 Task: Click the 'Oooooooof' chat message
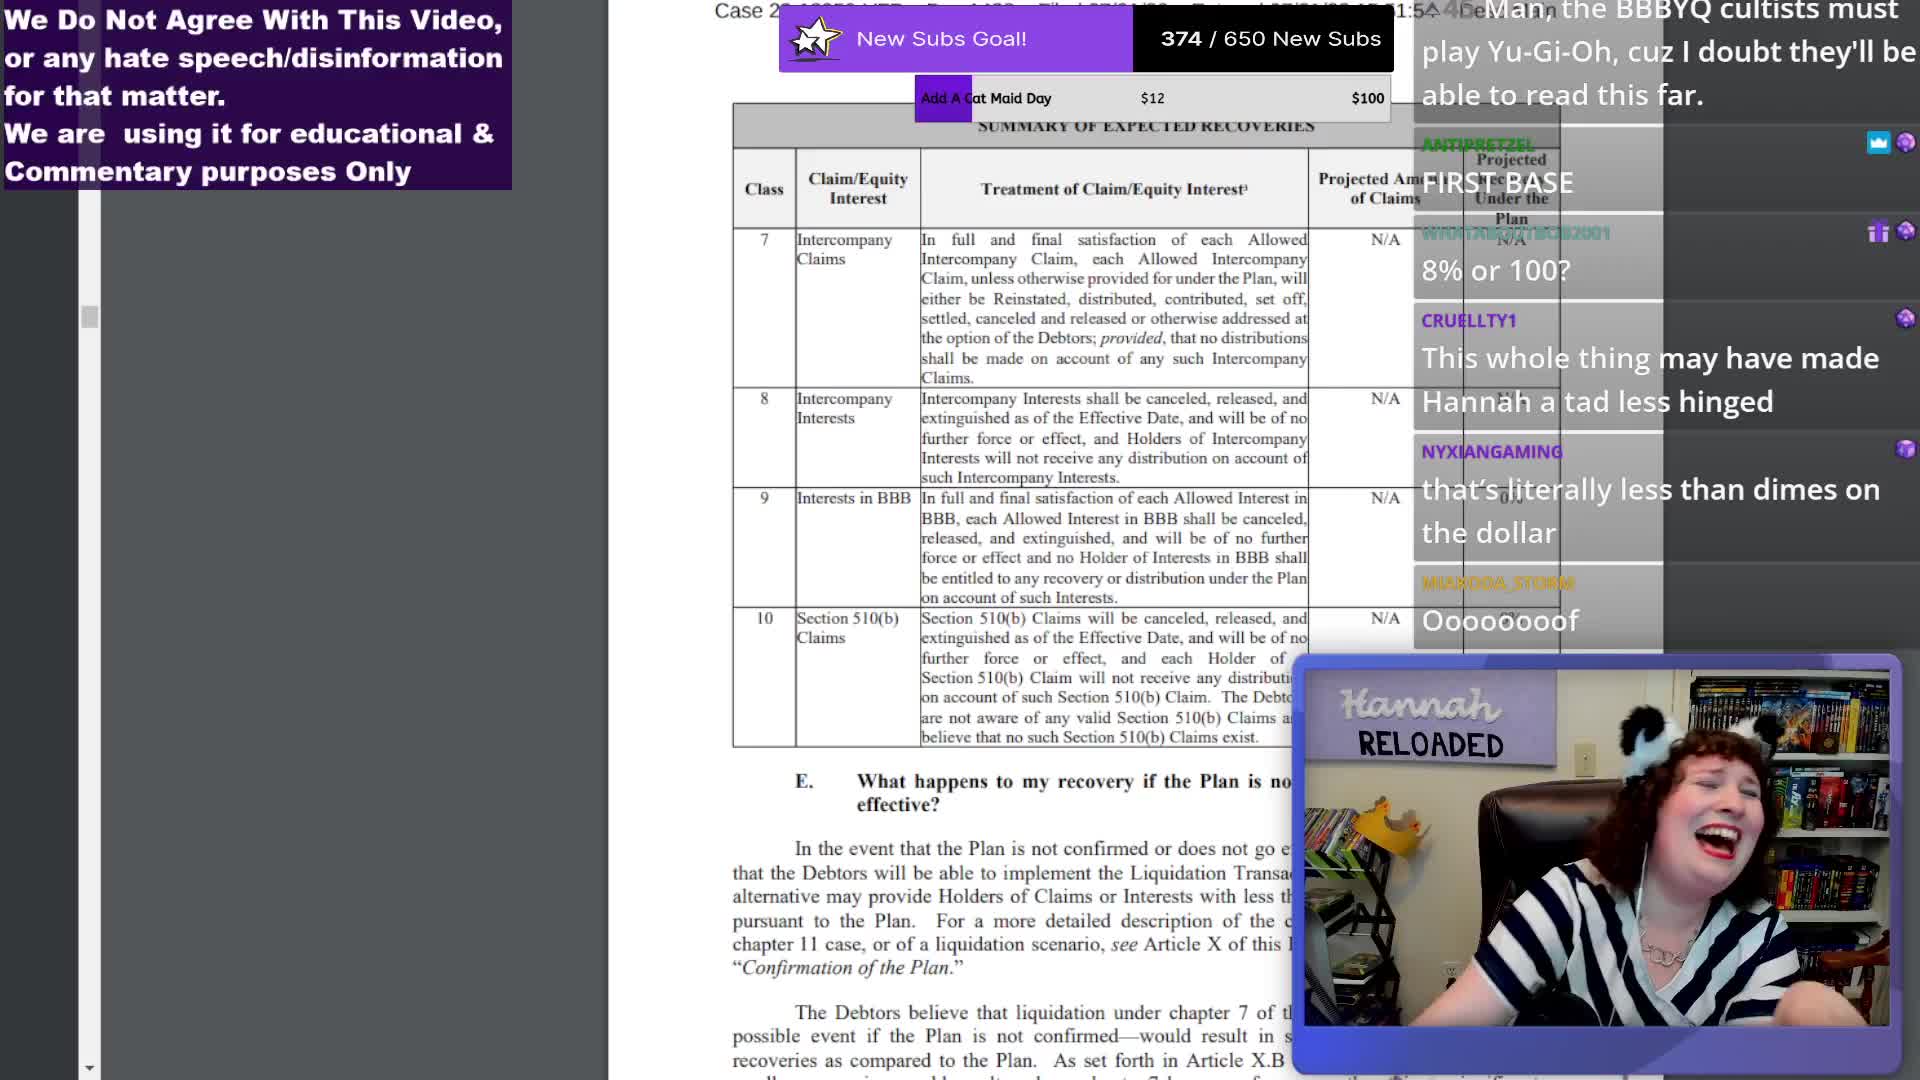pos(1500,621)
